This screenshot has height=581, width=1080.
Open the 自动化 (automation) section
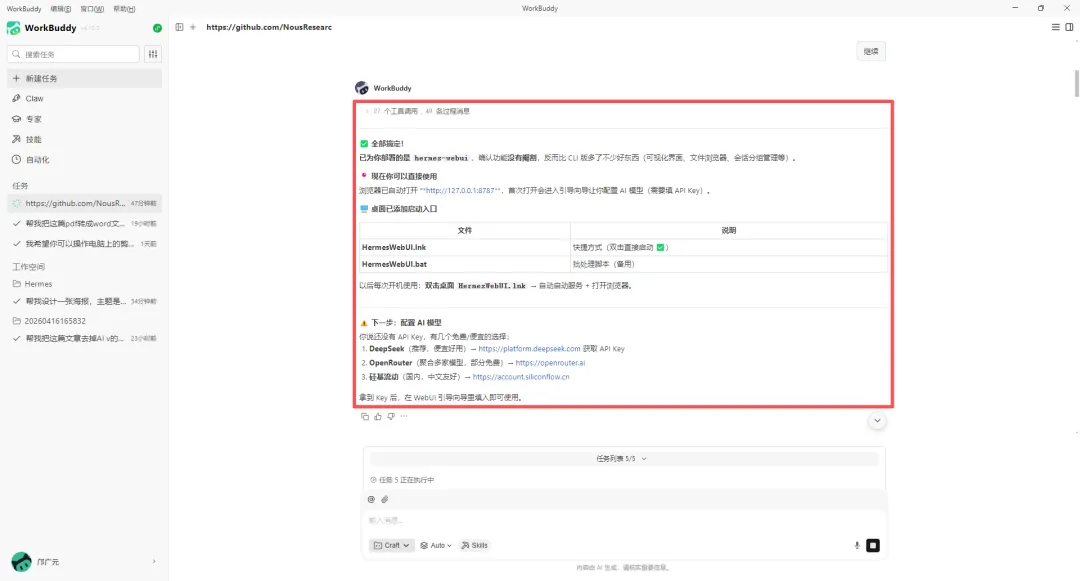85,160
